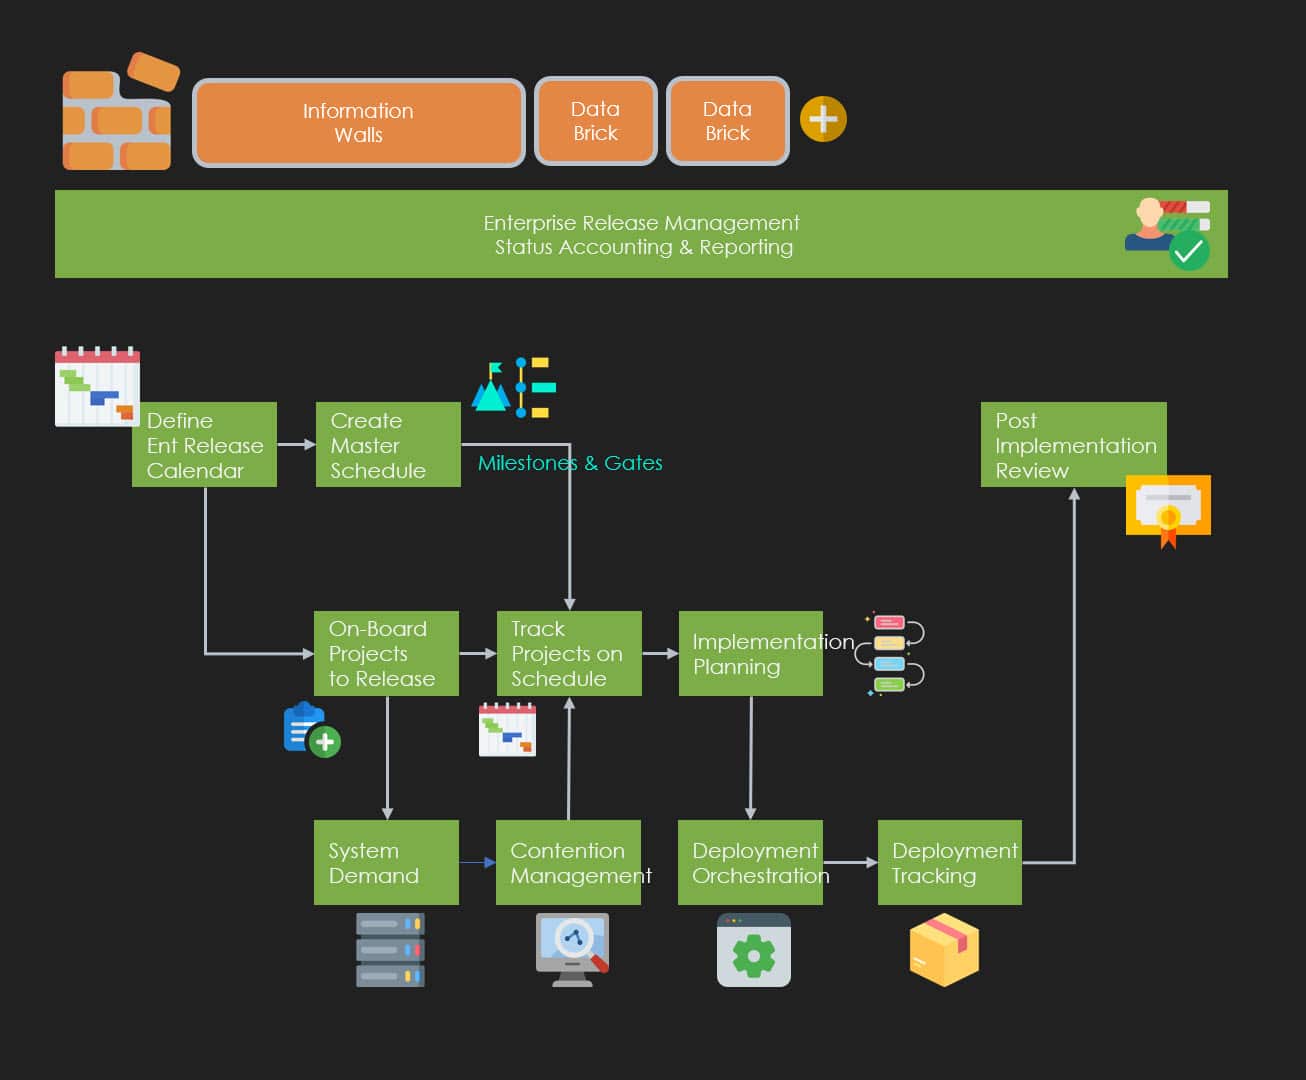Click the Milestones & Gates label

tap(570, 463)
